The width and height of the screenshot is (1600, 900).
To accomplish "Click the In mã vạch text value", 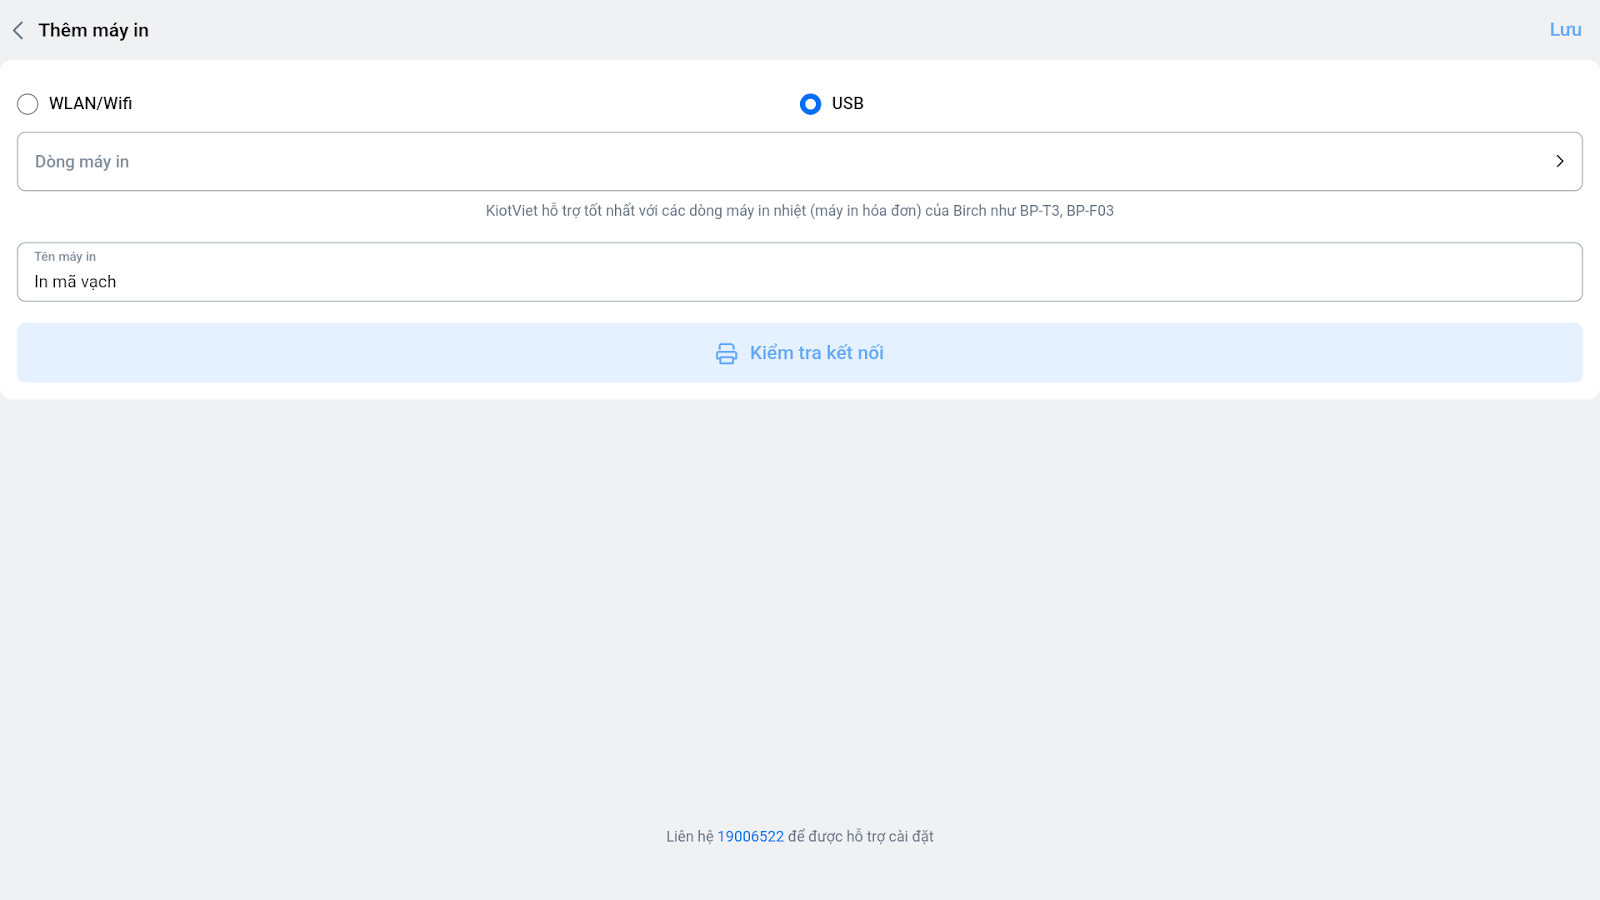I will coord(75,282).
